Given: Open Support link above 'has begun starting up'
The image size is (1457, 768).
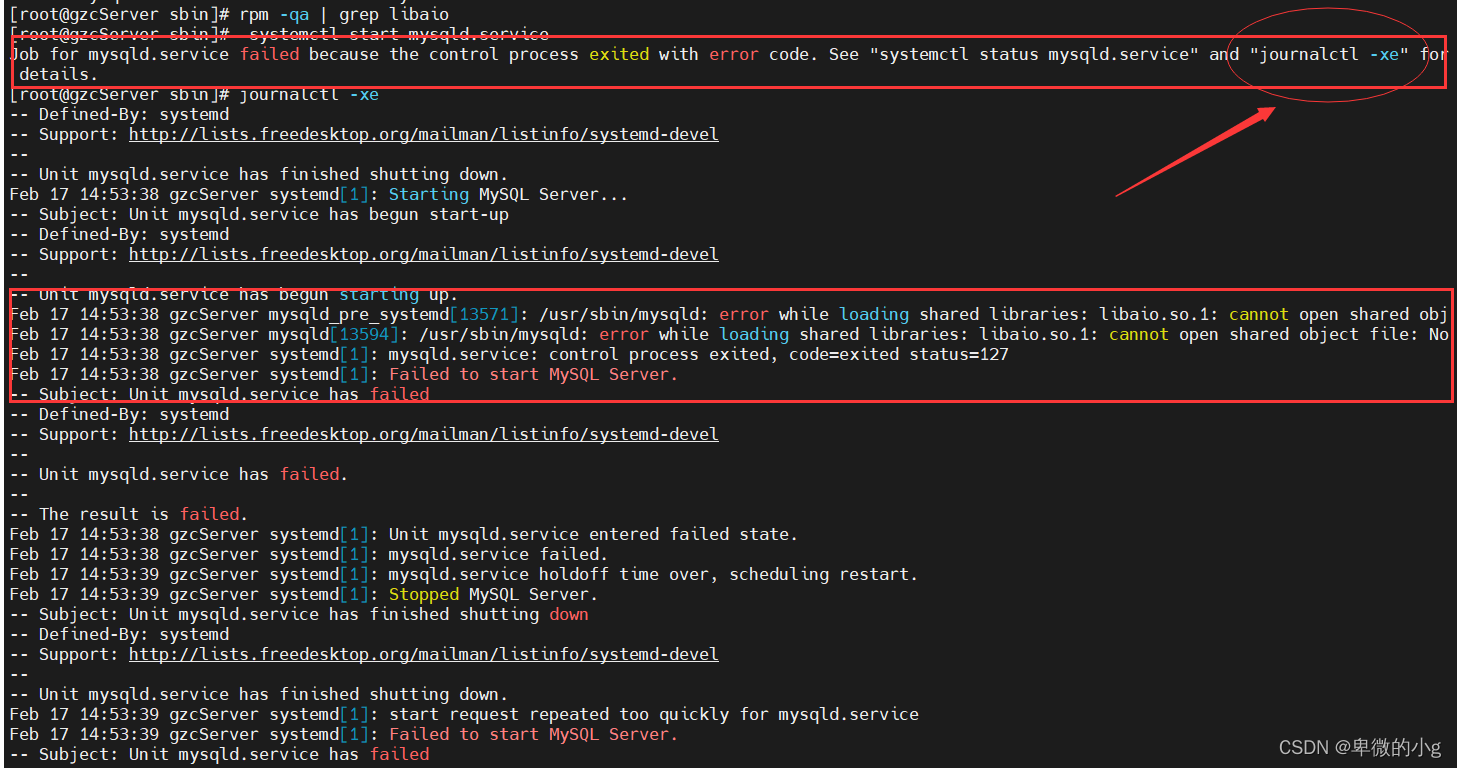Looking at the screenshot, I should (x=424, y=254).
